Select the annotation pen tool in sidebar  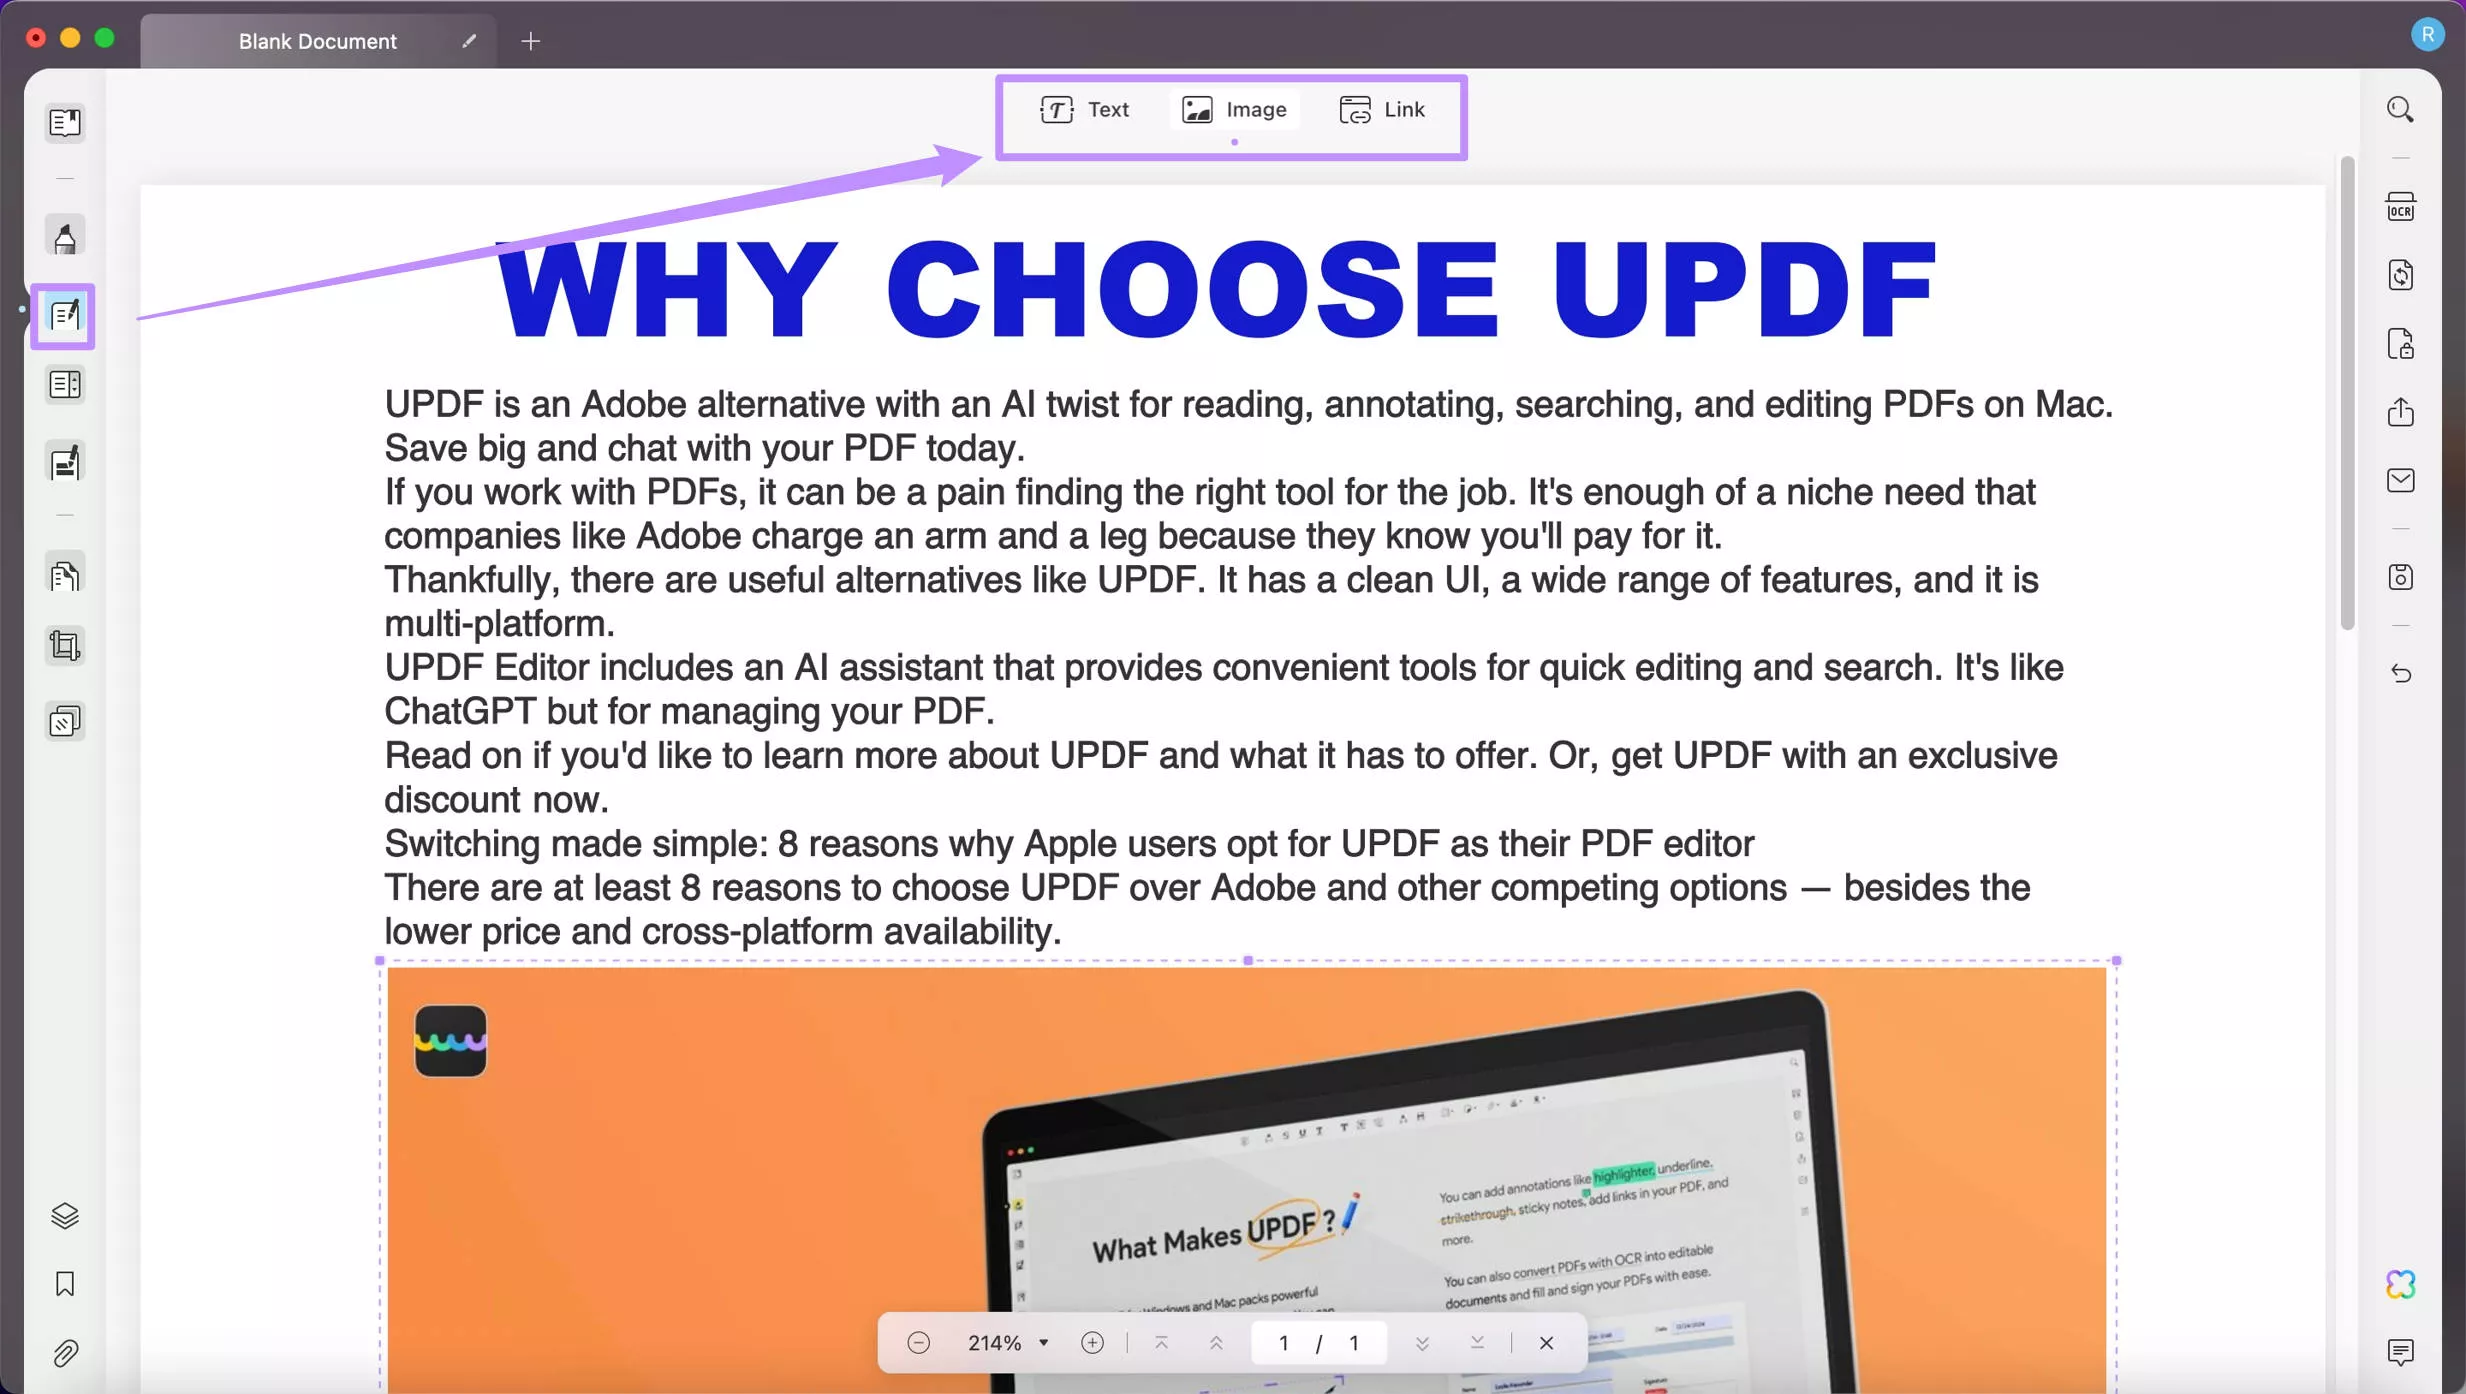64,237
